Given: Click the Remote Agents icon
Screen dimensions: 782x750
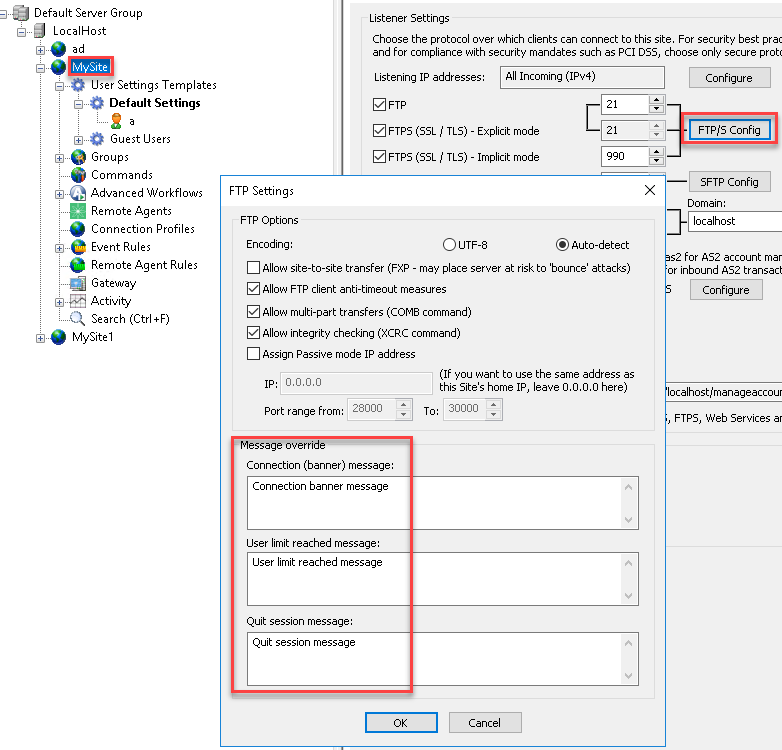Looking at the screenshot, I should [x=78, y=211].
